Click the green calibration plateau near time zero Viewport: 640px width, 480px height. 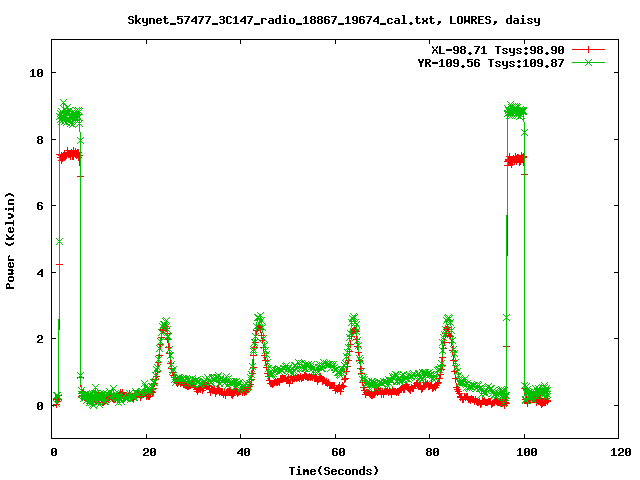coord(69,115)
